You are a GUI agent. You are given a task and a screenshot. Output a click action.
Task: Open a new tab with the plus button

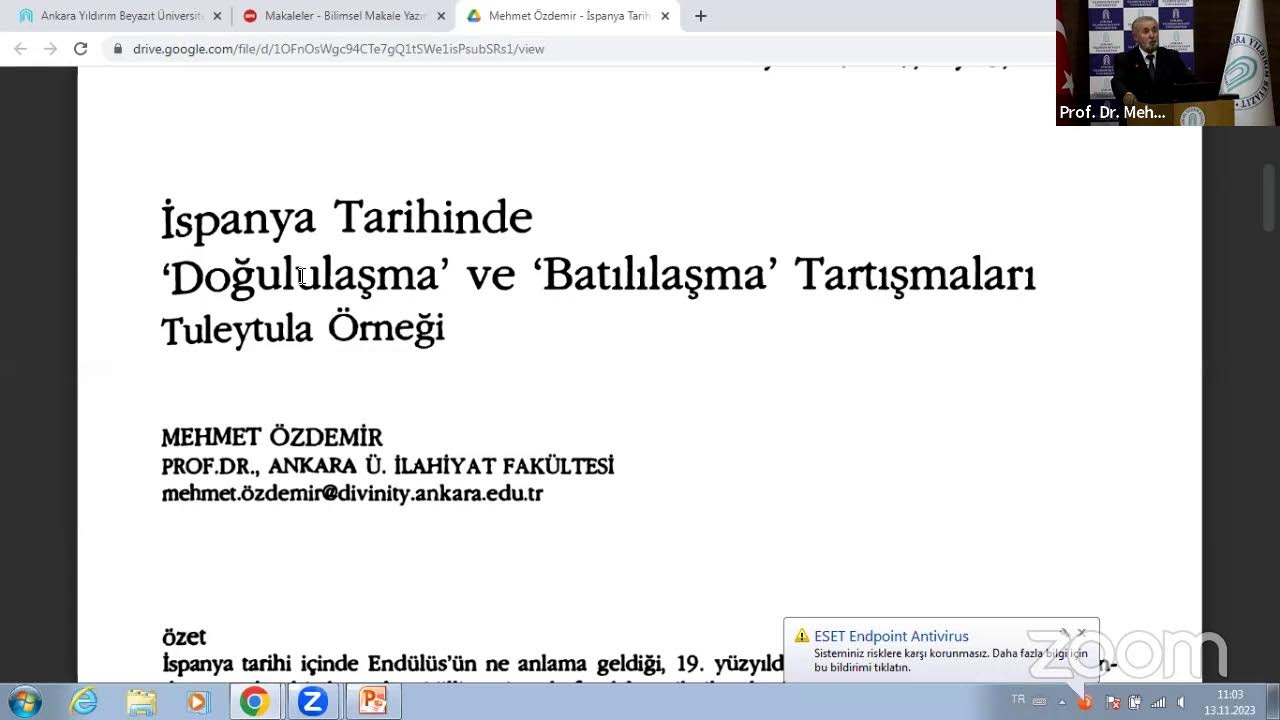tap(701, 16)
